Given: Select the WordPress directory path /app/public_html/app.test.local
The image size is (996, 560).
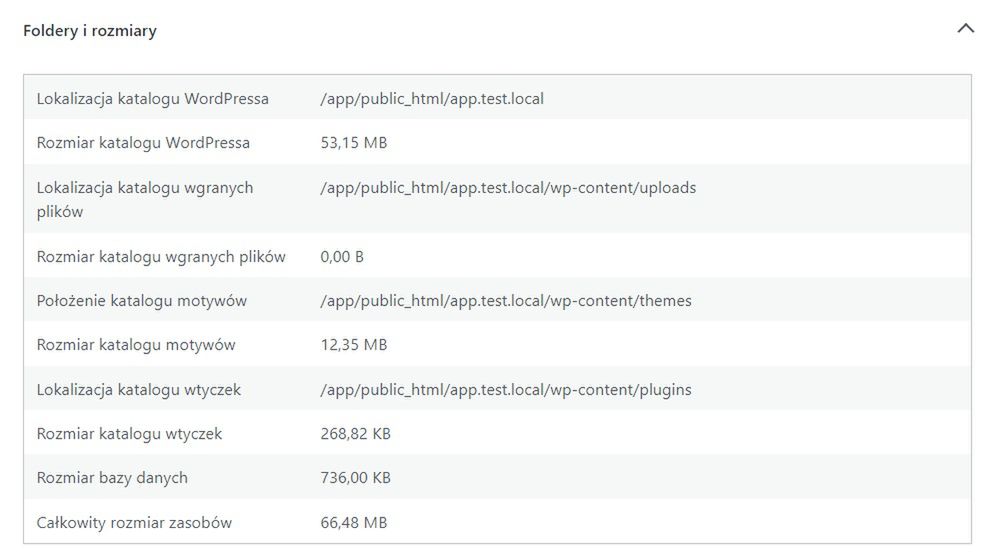Looking at the screenshot, I should point(432,99).
